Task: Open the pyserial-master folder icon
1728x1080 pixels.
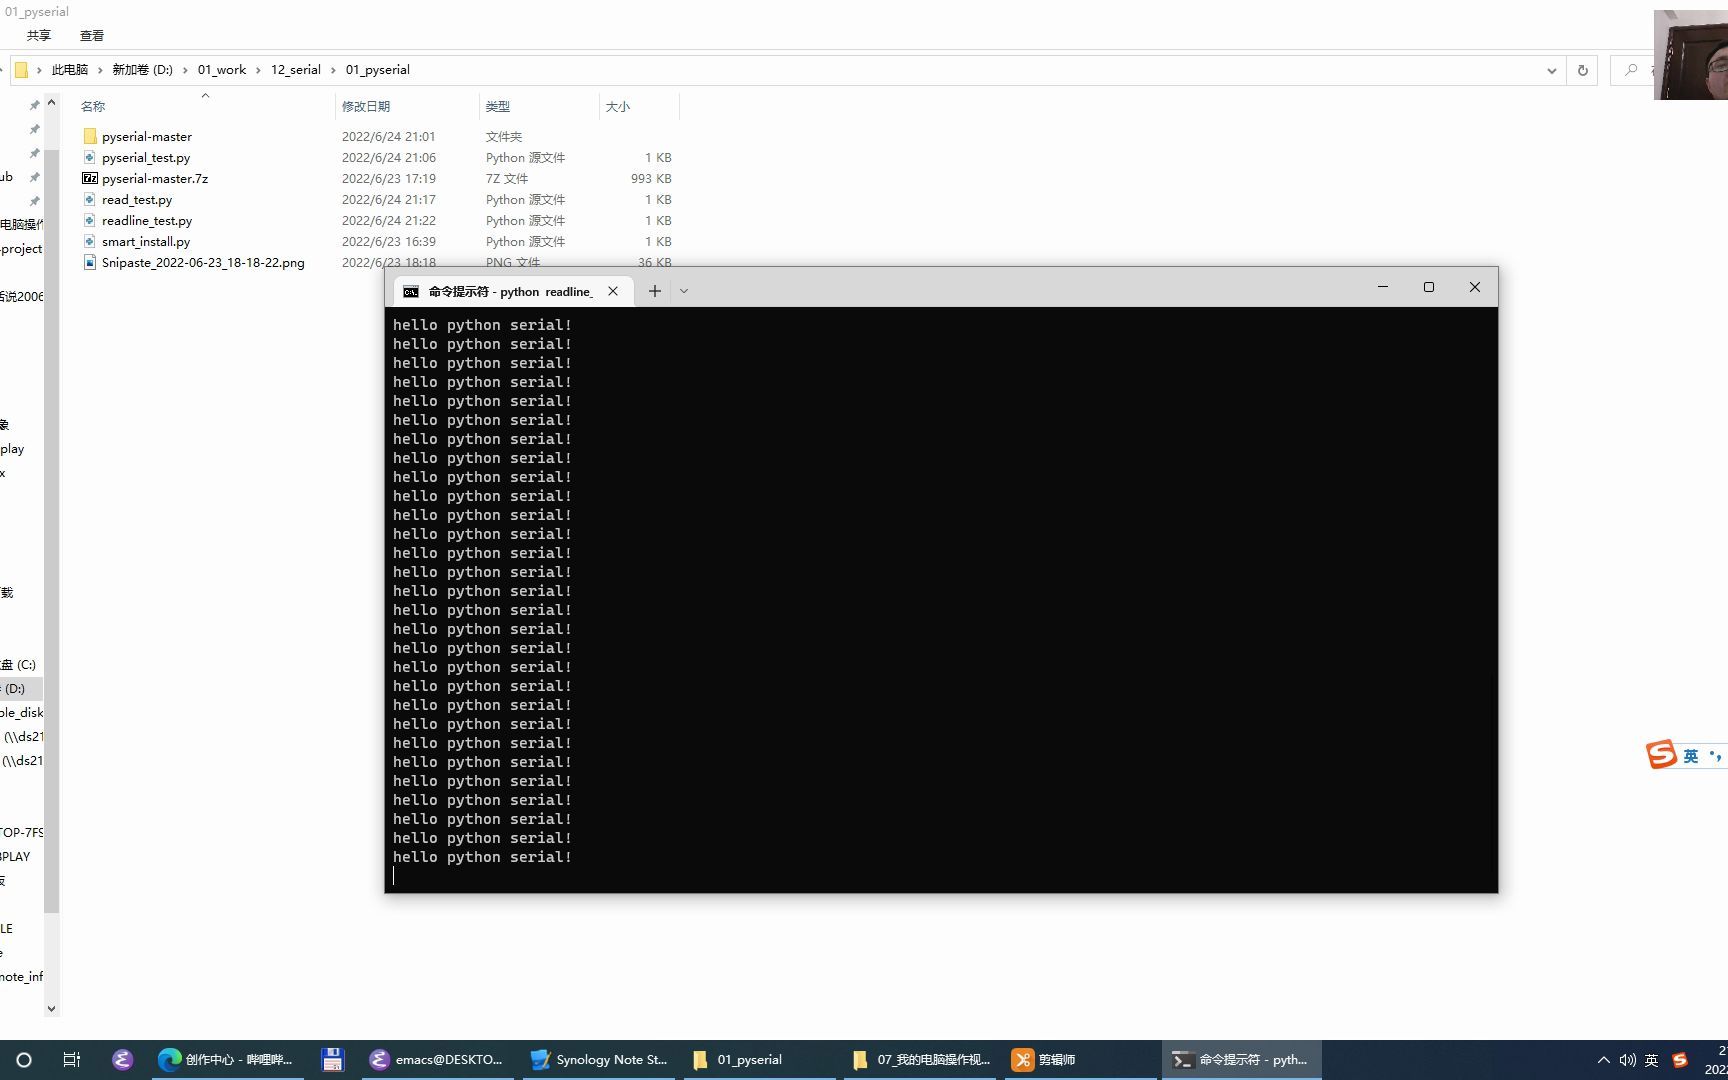Action: coord(90,136)
